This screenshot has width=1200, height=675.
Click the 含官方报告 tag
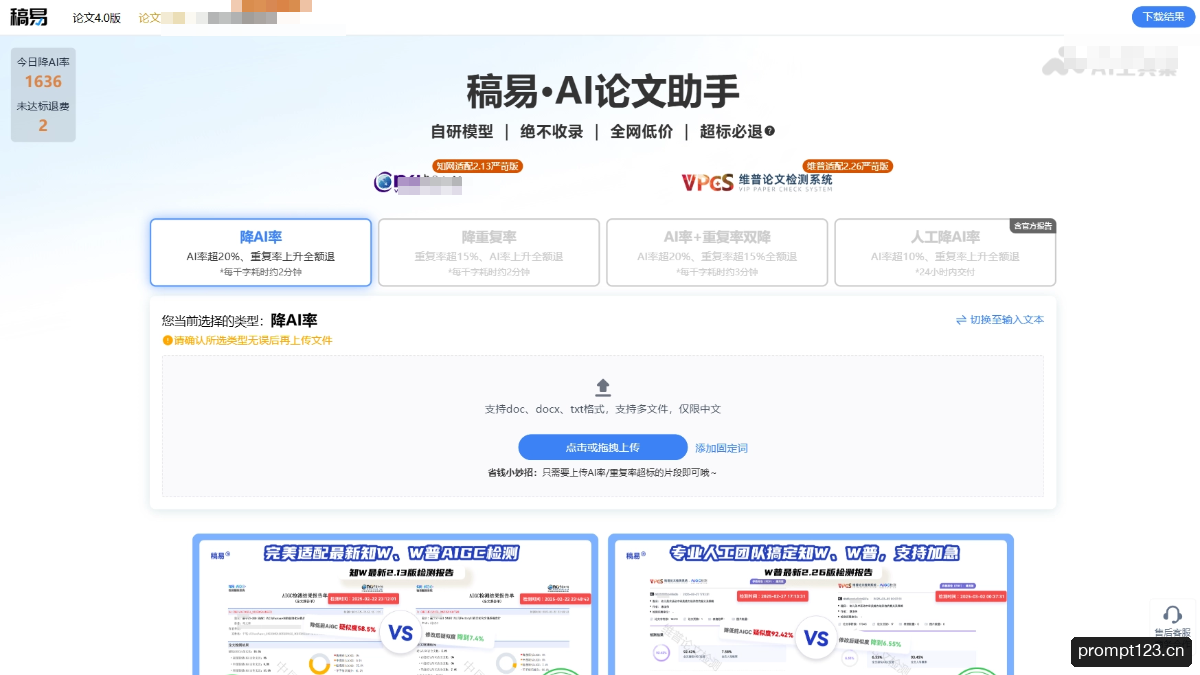[x=1033, y=225]
